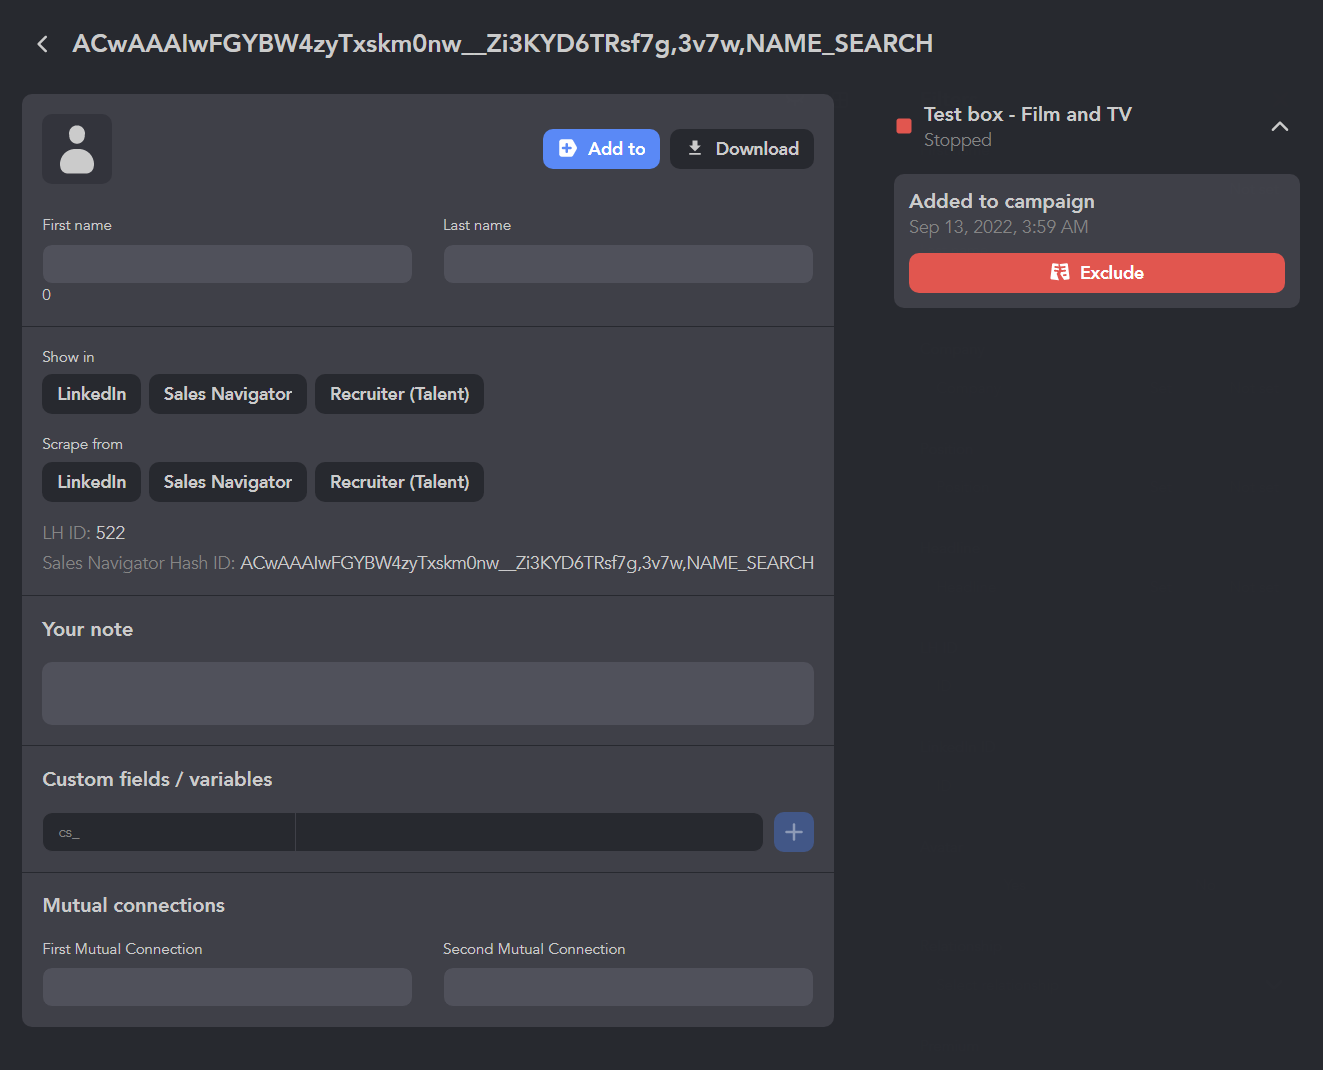The height and width of the screenshot is (1070, 1323).
Task: Show profile in Recruiter (Talent)
Action: pyautogui.click(x=400, y=394)
